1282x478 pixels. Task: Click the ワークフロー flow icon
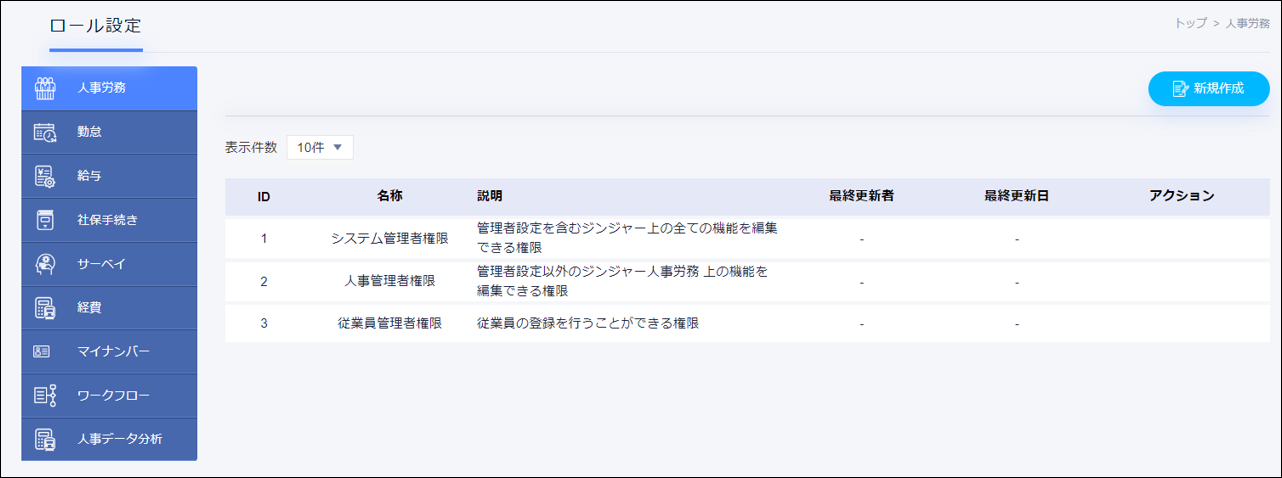coord(45,396)
